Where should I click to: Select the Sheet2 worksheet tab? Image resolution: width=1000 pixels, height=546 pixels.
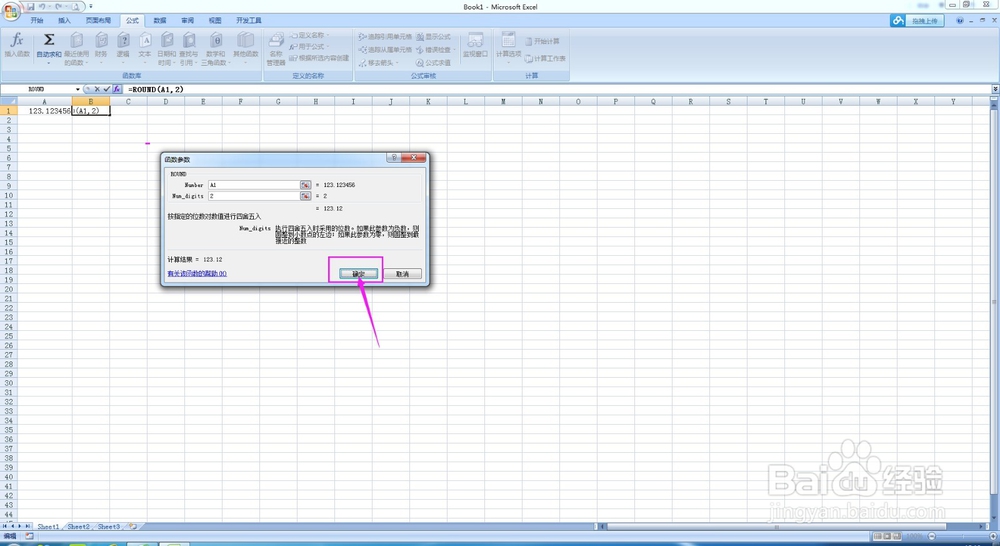click(x=78, y=527)
